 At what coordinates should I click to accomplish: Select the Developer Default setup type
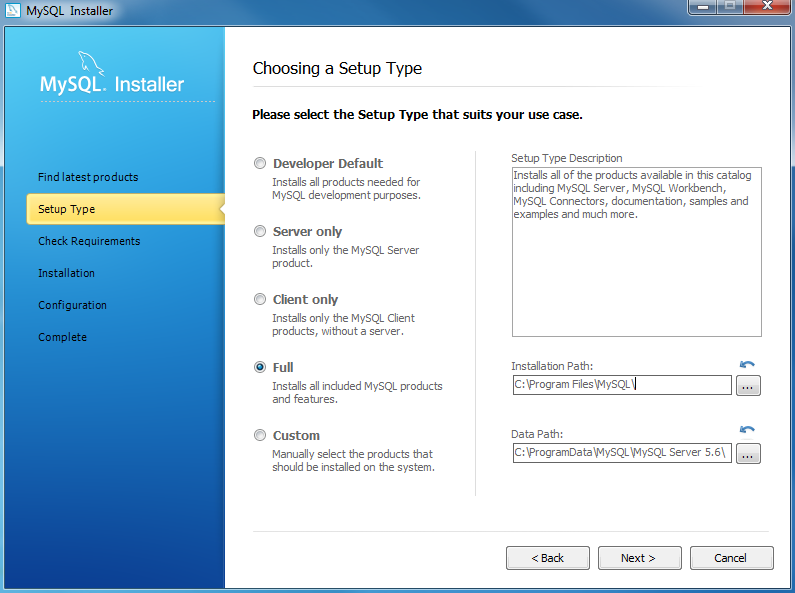pos(260,163)
